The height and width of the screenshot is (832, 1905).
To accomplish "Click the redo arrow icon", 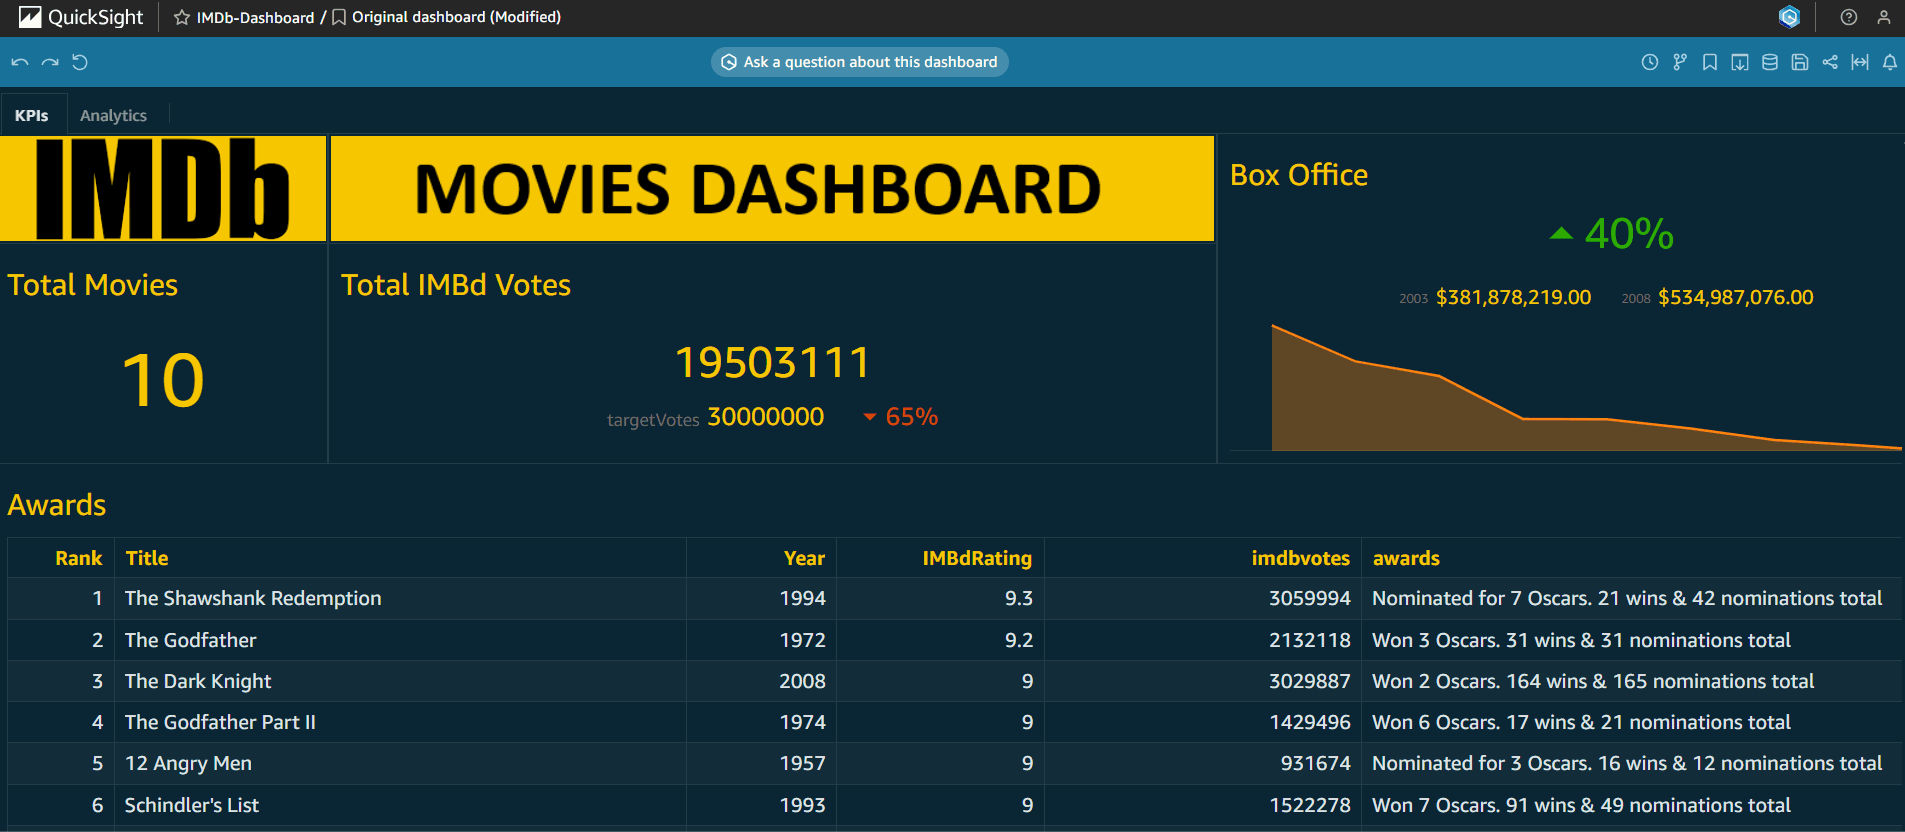I will [x=50, y=62].
